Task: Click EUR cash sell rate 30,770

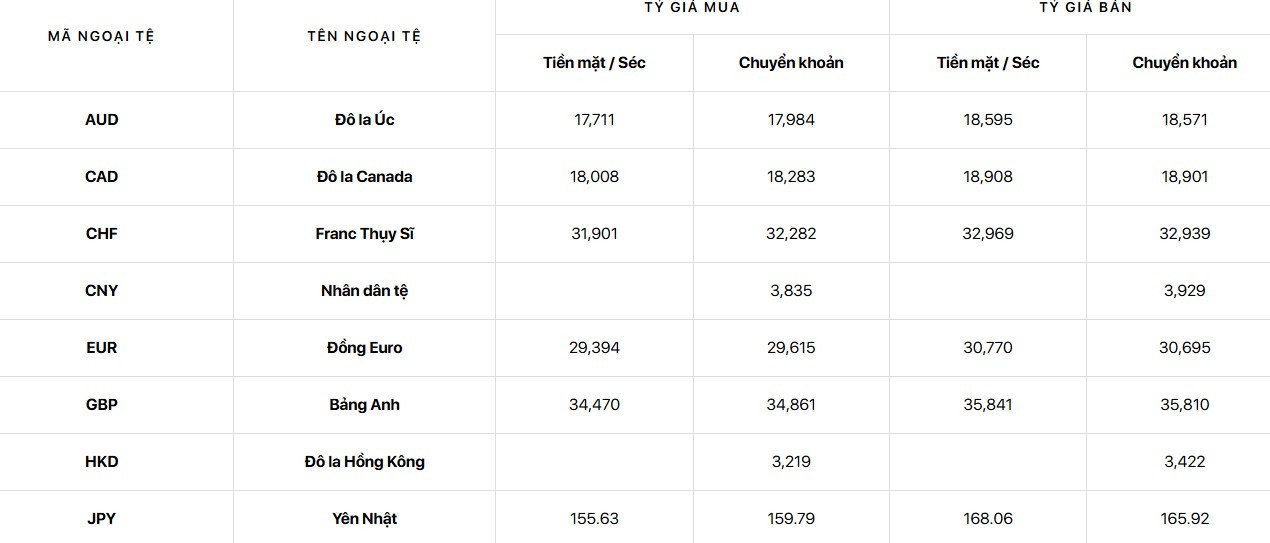Action: coord(988,348)
